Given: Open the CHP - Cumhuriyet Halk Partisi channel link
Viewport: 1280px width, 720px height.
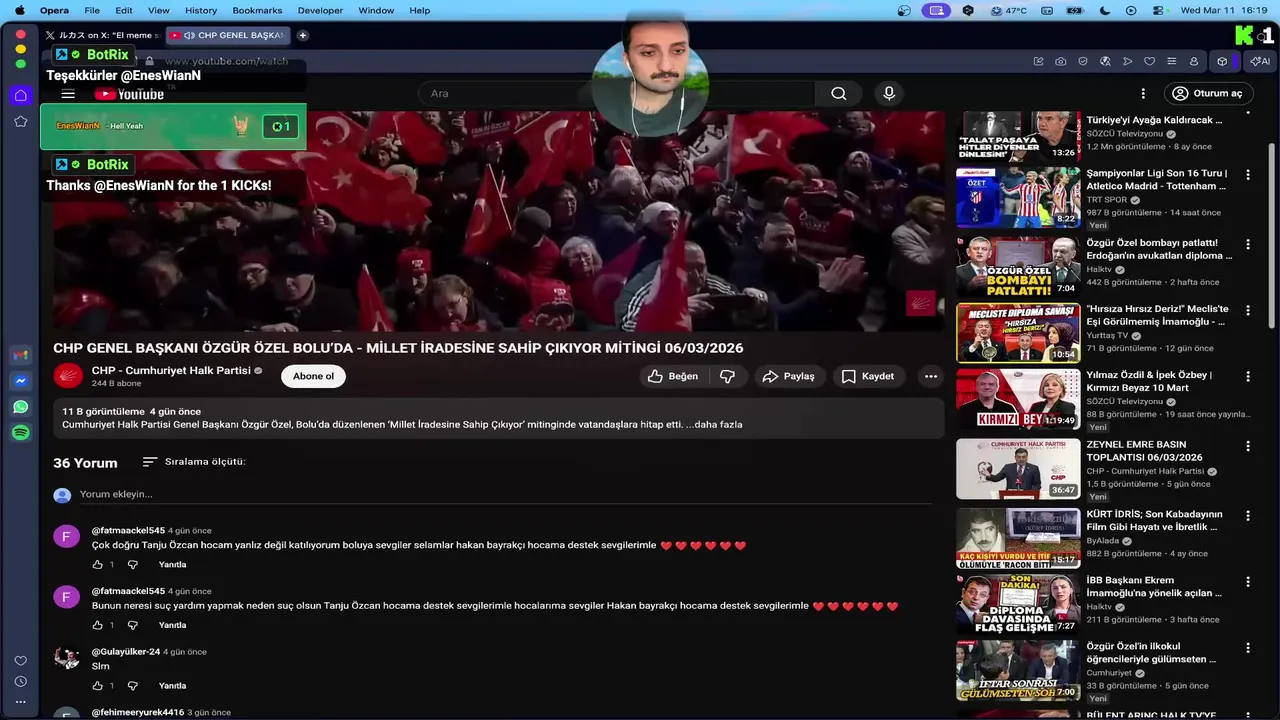Looking at the screenshot, I should 171,370.
